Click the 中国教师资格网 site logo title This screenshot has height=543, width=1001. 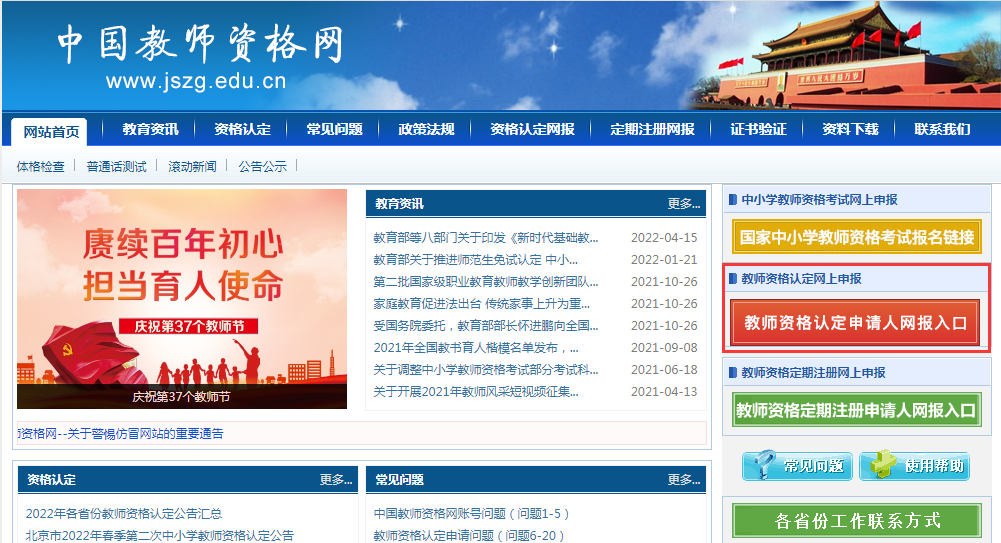point(201,43)
